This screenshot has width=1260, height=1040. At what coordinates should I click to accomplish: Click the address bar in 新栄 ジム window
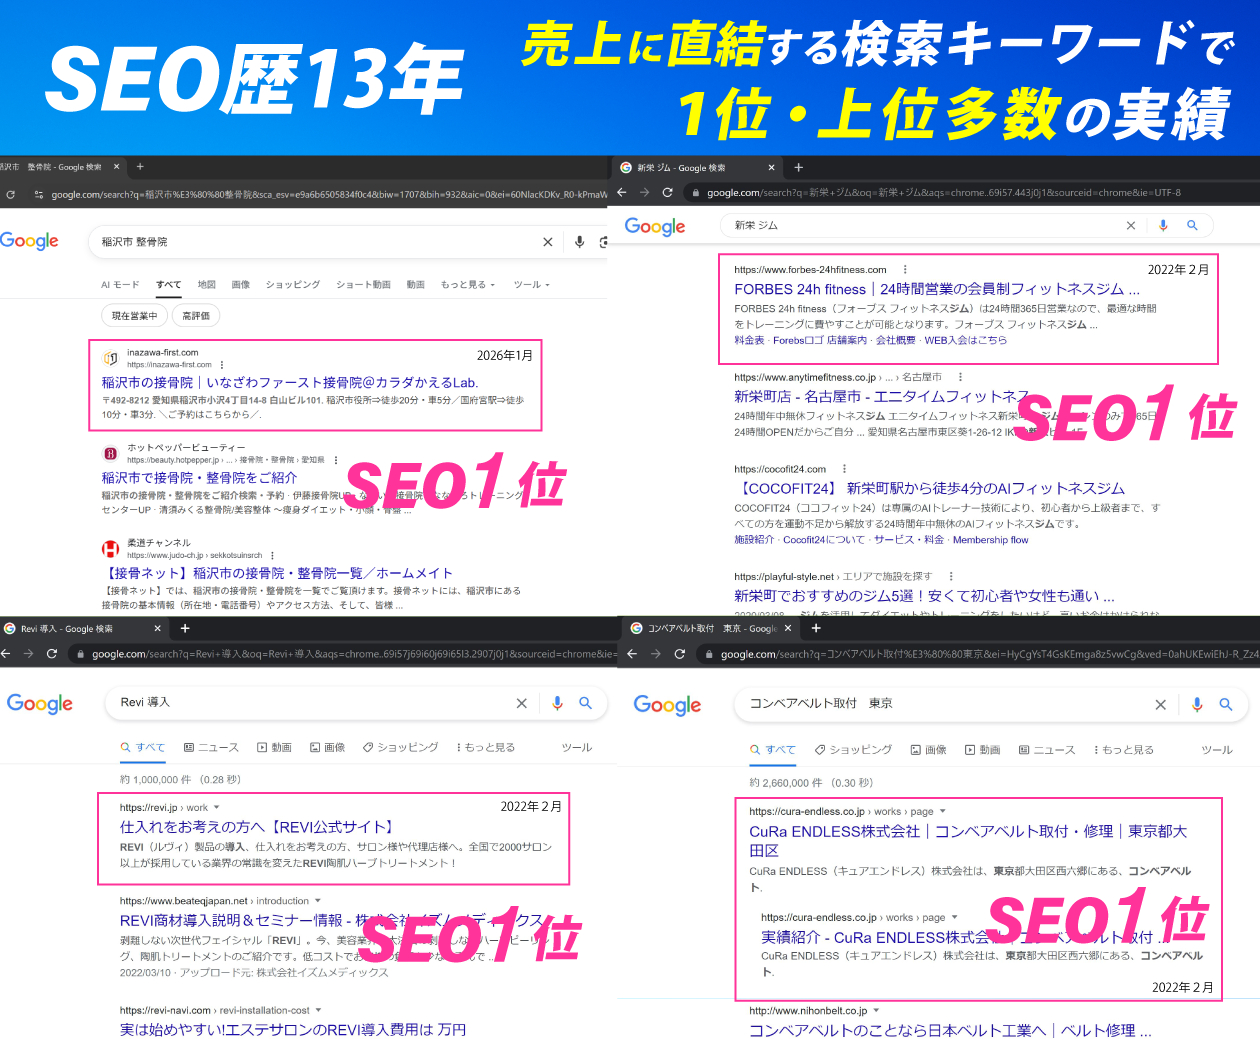point(944,192)
